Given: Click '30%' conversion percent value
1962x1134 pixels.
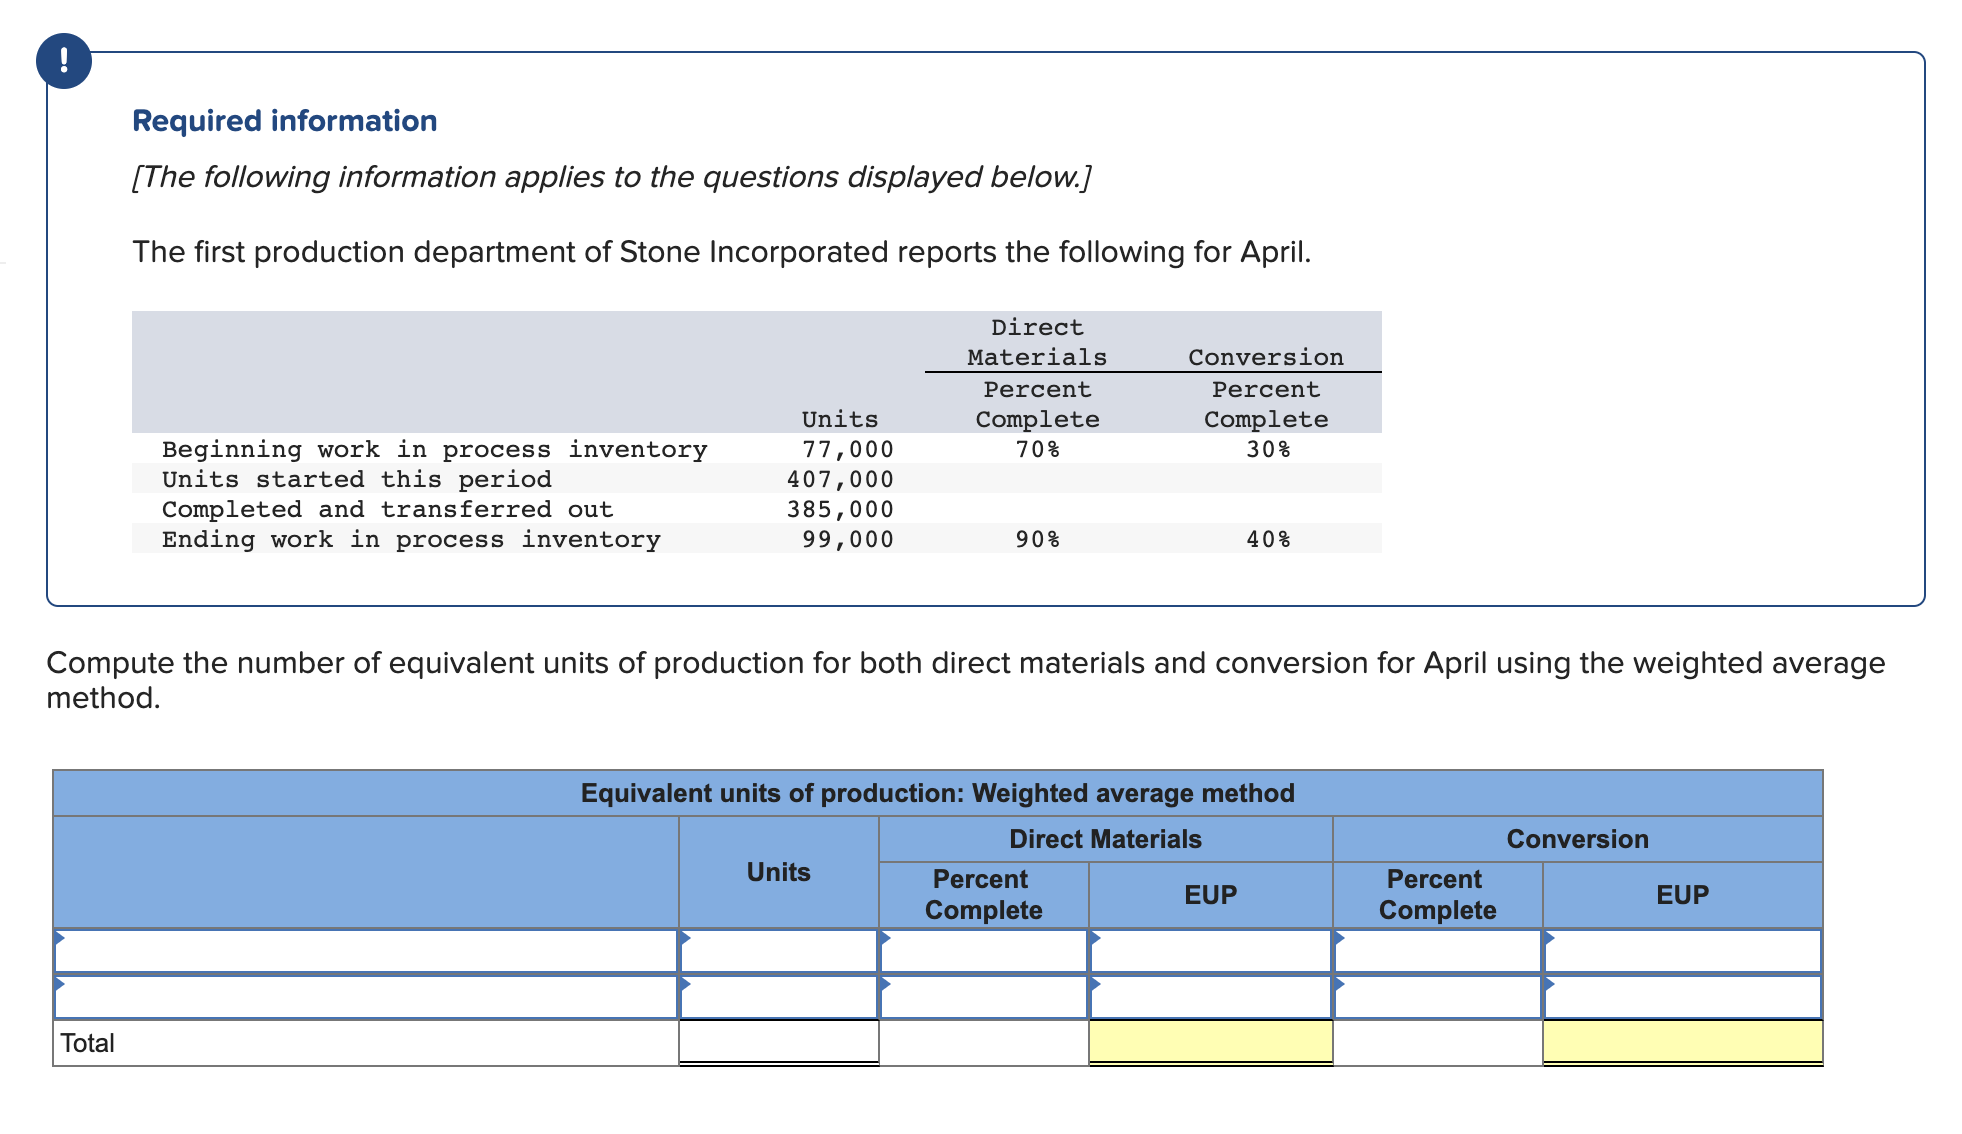Looking at the screenshot, I should (1268, 449).
